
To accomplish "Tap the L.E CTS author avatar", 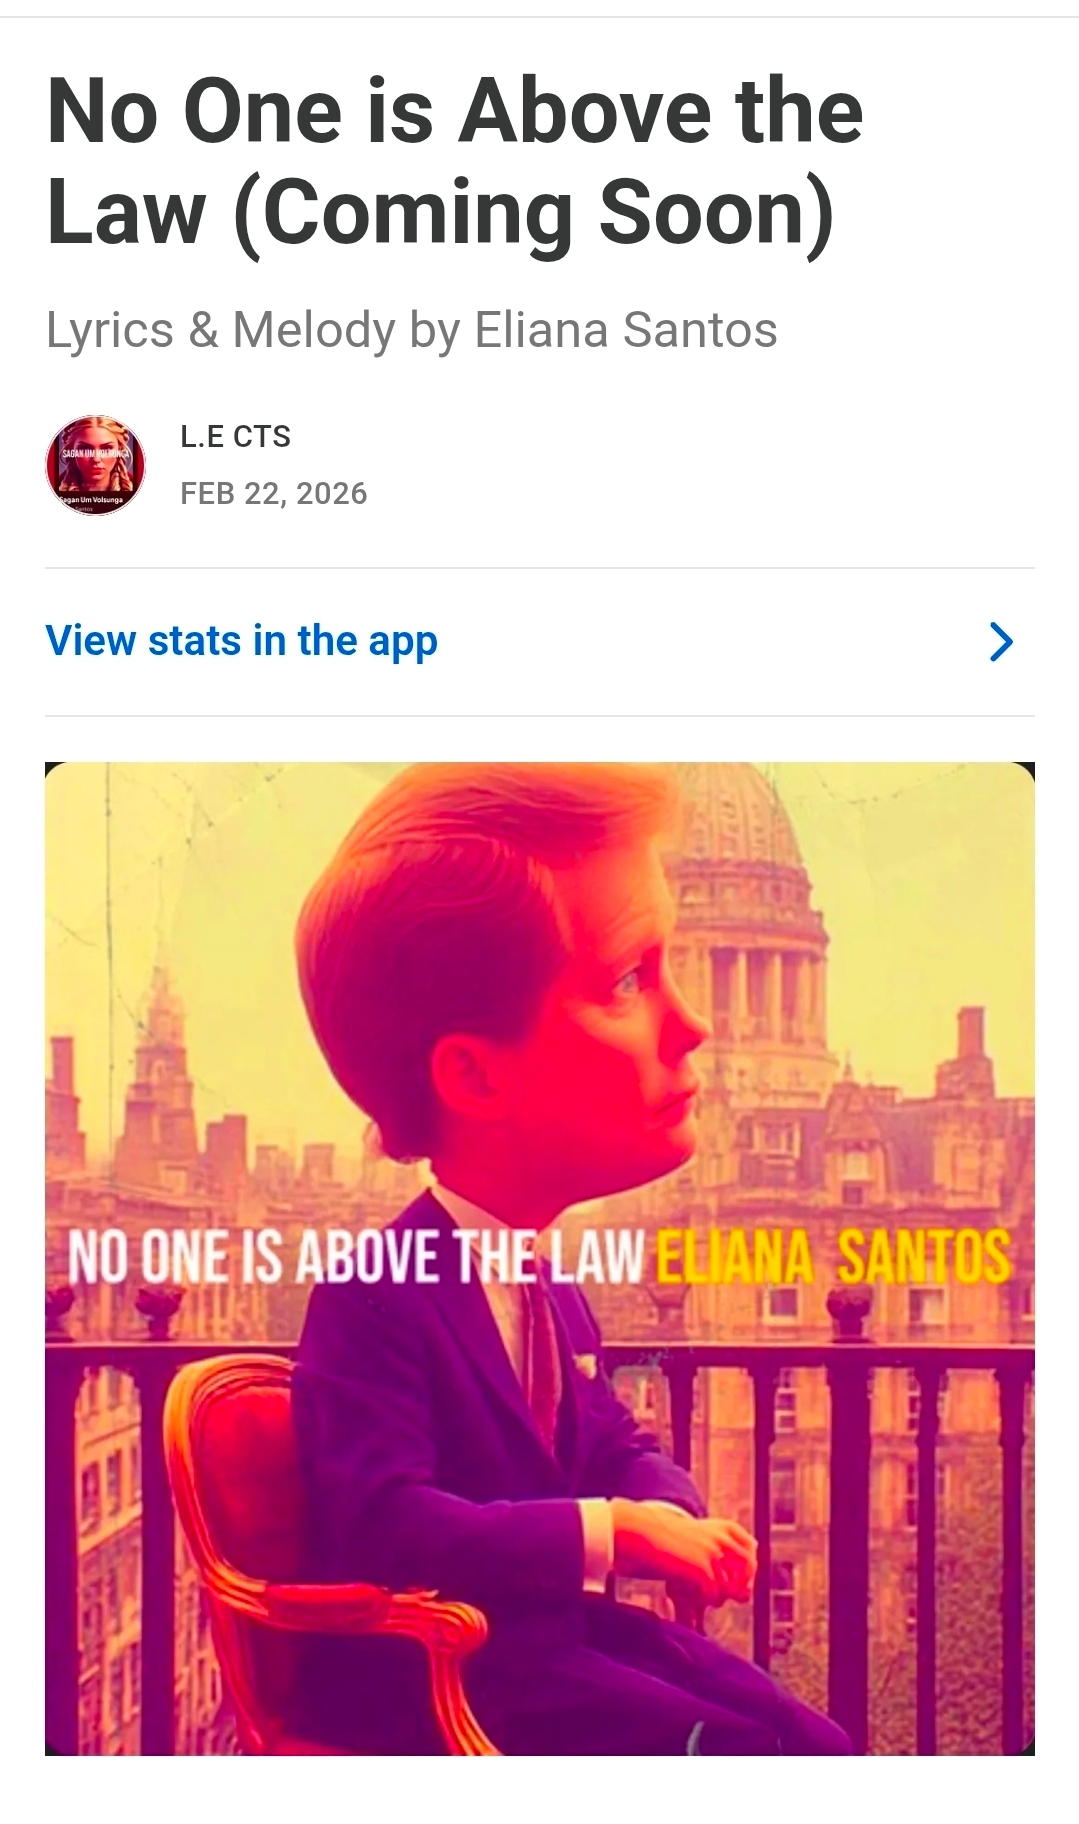I will click(95, 465).
